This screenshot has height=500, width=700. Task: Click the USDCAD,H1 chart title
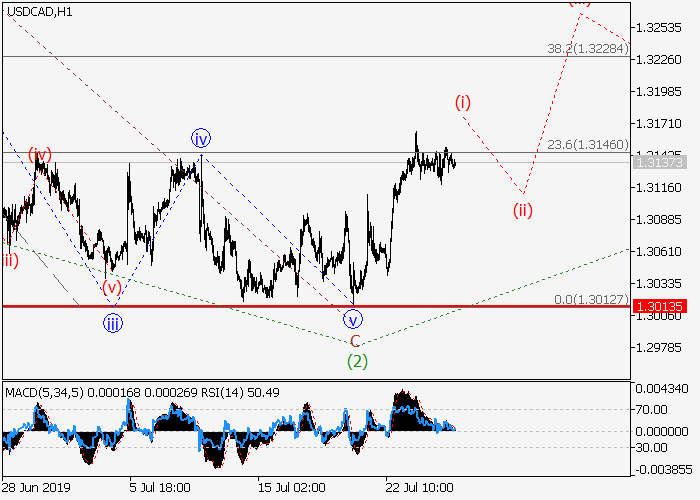pyautogui.click(x=38, y=11)
